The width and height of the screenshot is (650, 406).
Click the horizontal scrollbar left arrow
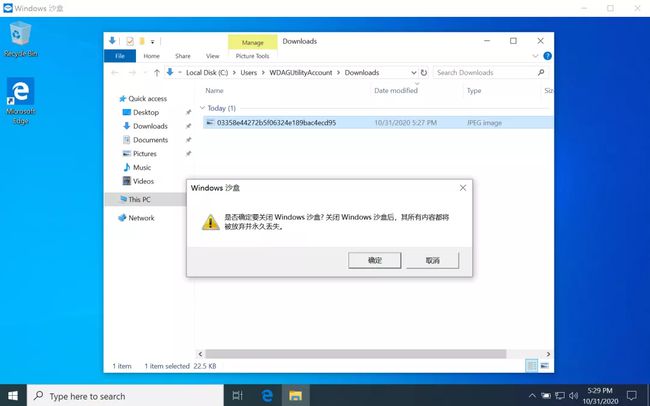(x=200, y=354)
